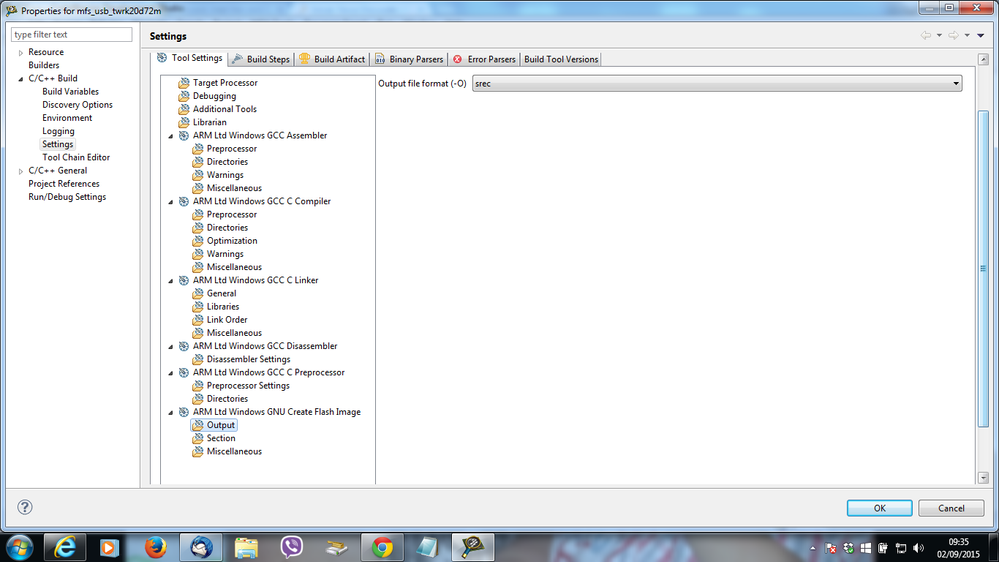Switch to the Build Steps tab
This screenshot has width=999, height=562.
[x=261, y=59]
